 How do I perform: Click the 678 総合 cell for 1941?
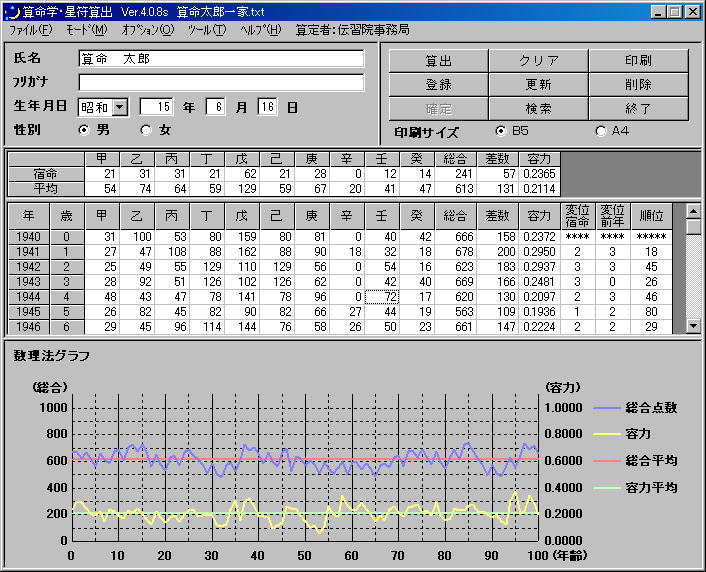click(x=455, y=252)
